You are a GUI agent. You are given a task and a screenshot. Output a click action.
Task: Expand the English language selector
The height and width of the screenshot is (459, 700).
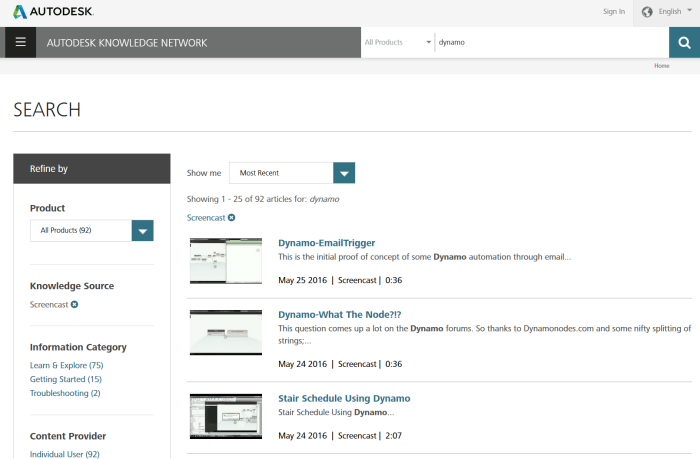click(x=675, y=12)
